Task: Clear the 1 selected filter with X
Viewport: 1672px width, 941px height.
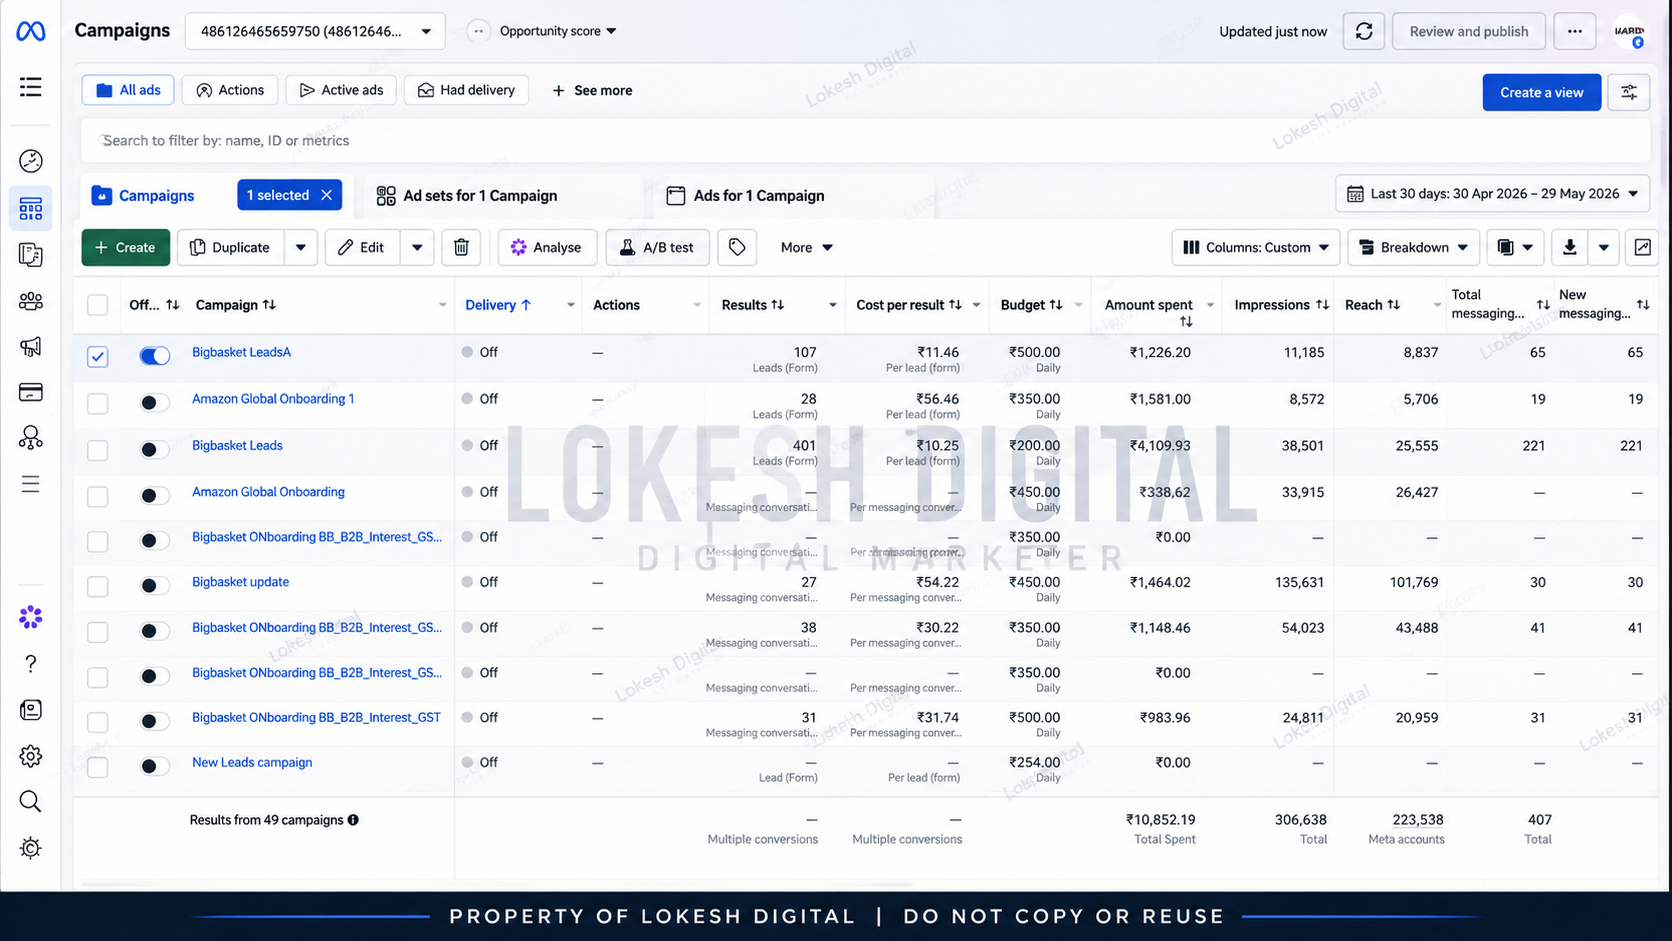Action: (x=327, y=195)
